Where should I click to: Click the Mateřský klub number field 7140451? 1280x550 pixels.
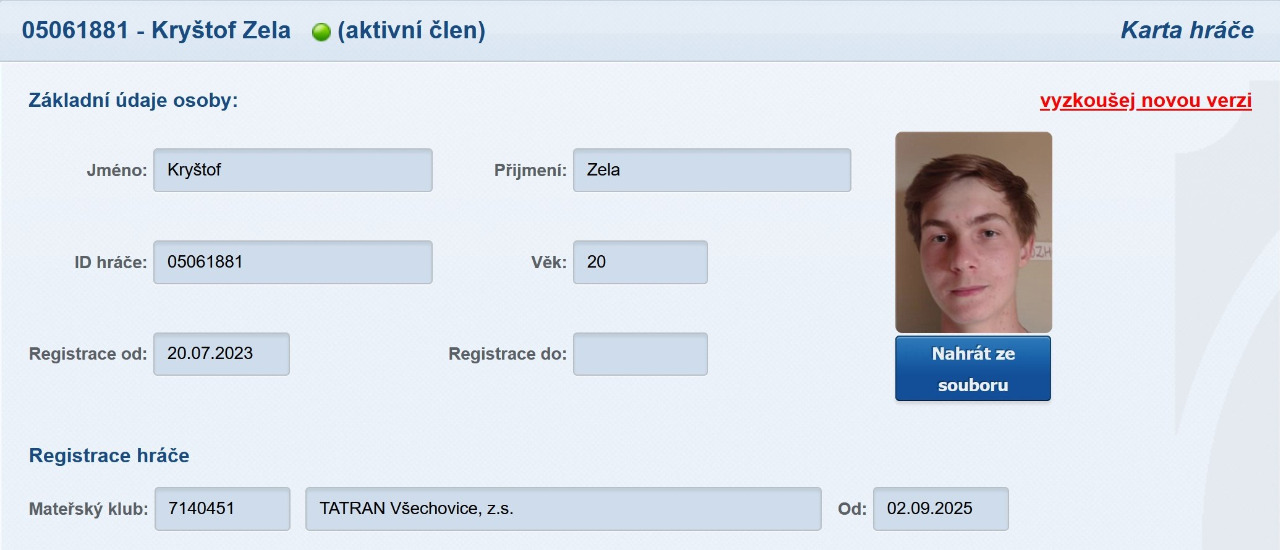[221, 509]
